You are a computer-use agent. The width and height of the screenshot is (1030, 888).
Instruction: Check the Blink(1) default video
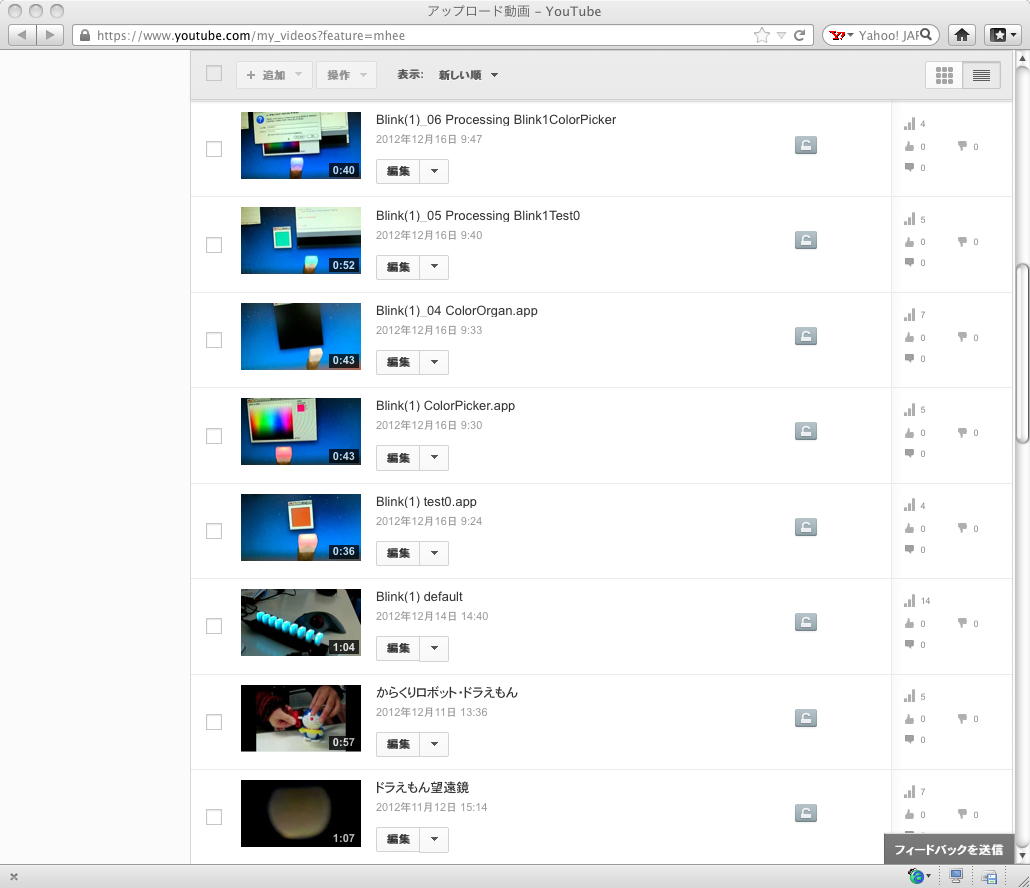pyautogui.click(x=214, y=626)
